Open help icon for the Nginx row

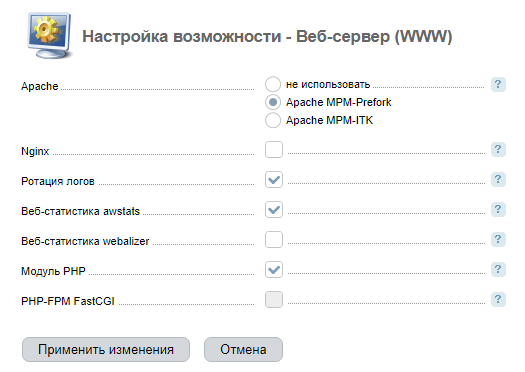coord(498,149)
